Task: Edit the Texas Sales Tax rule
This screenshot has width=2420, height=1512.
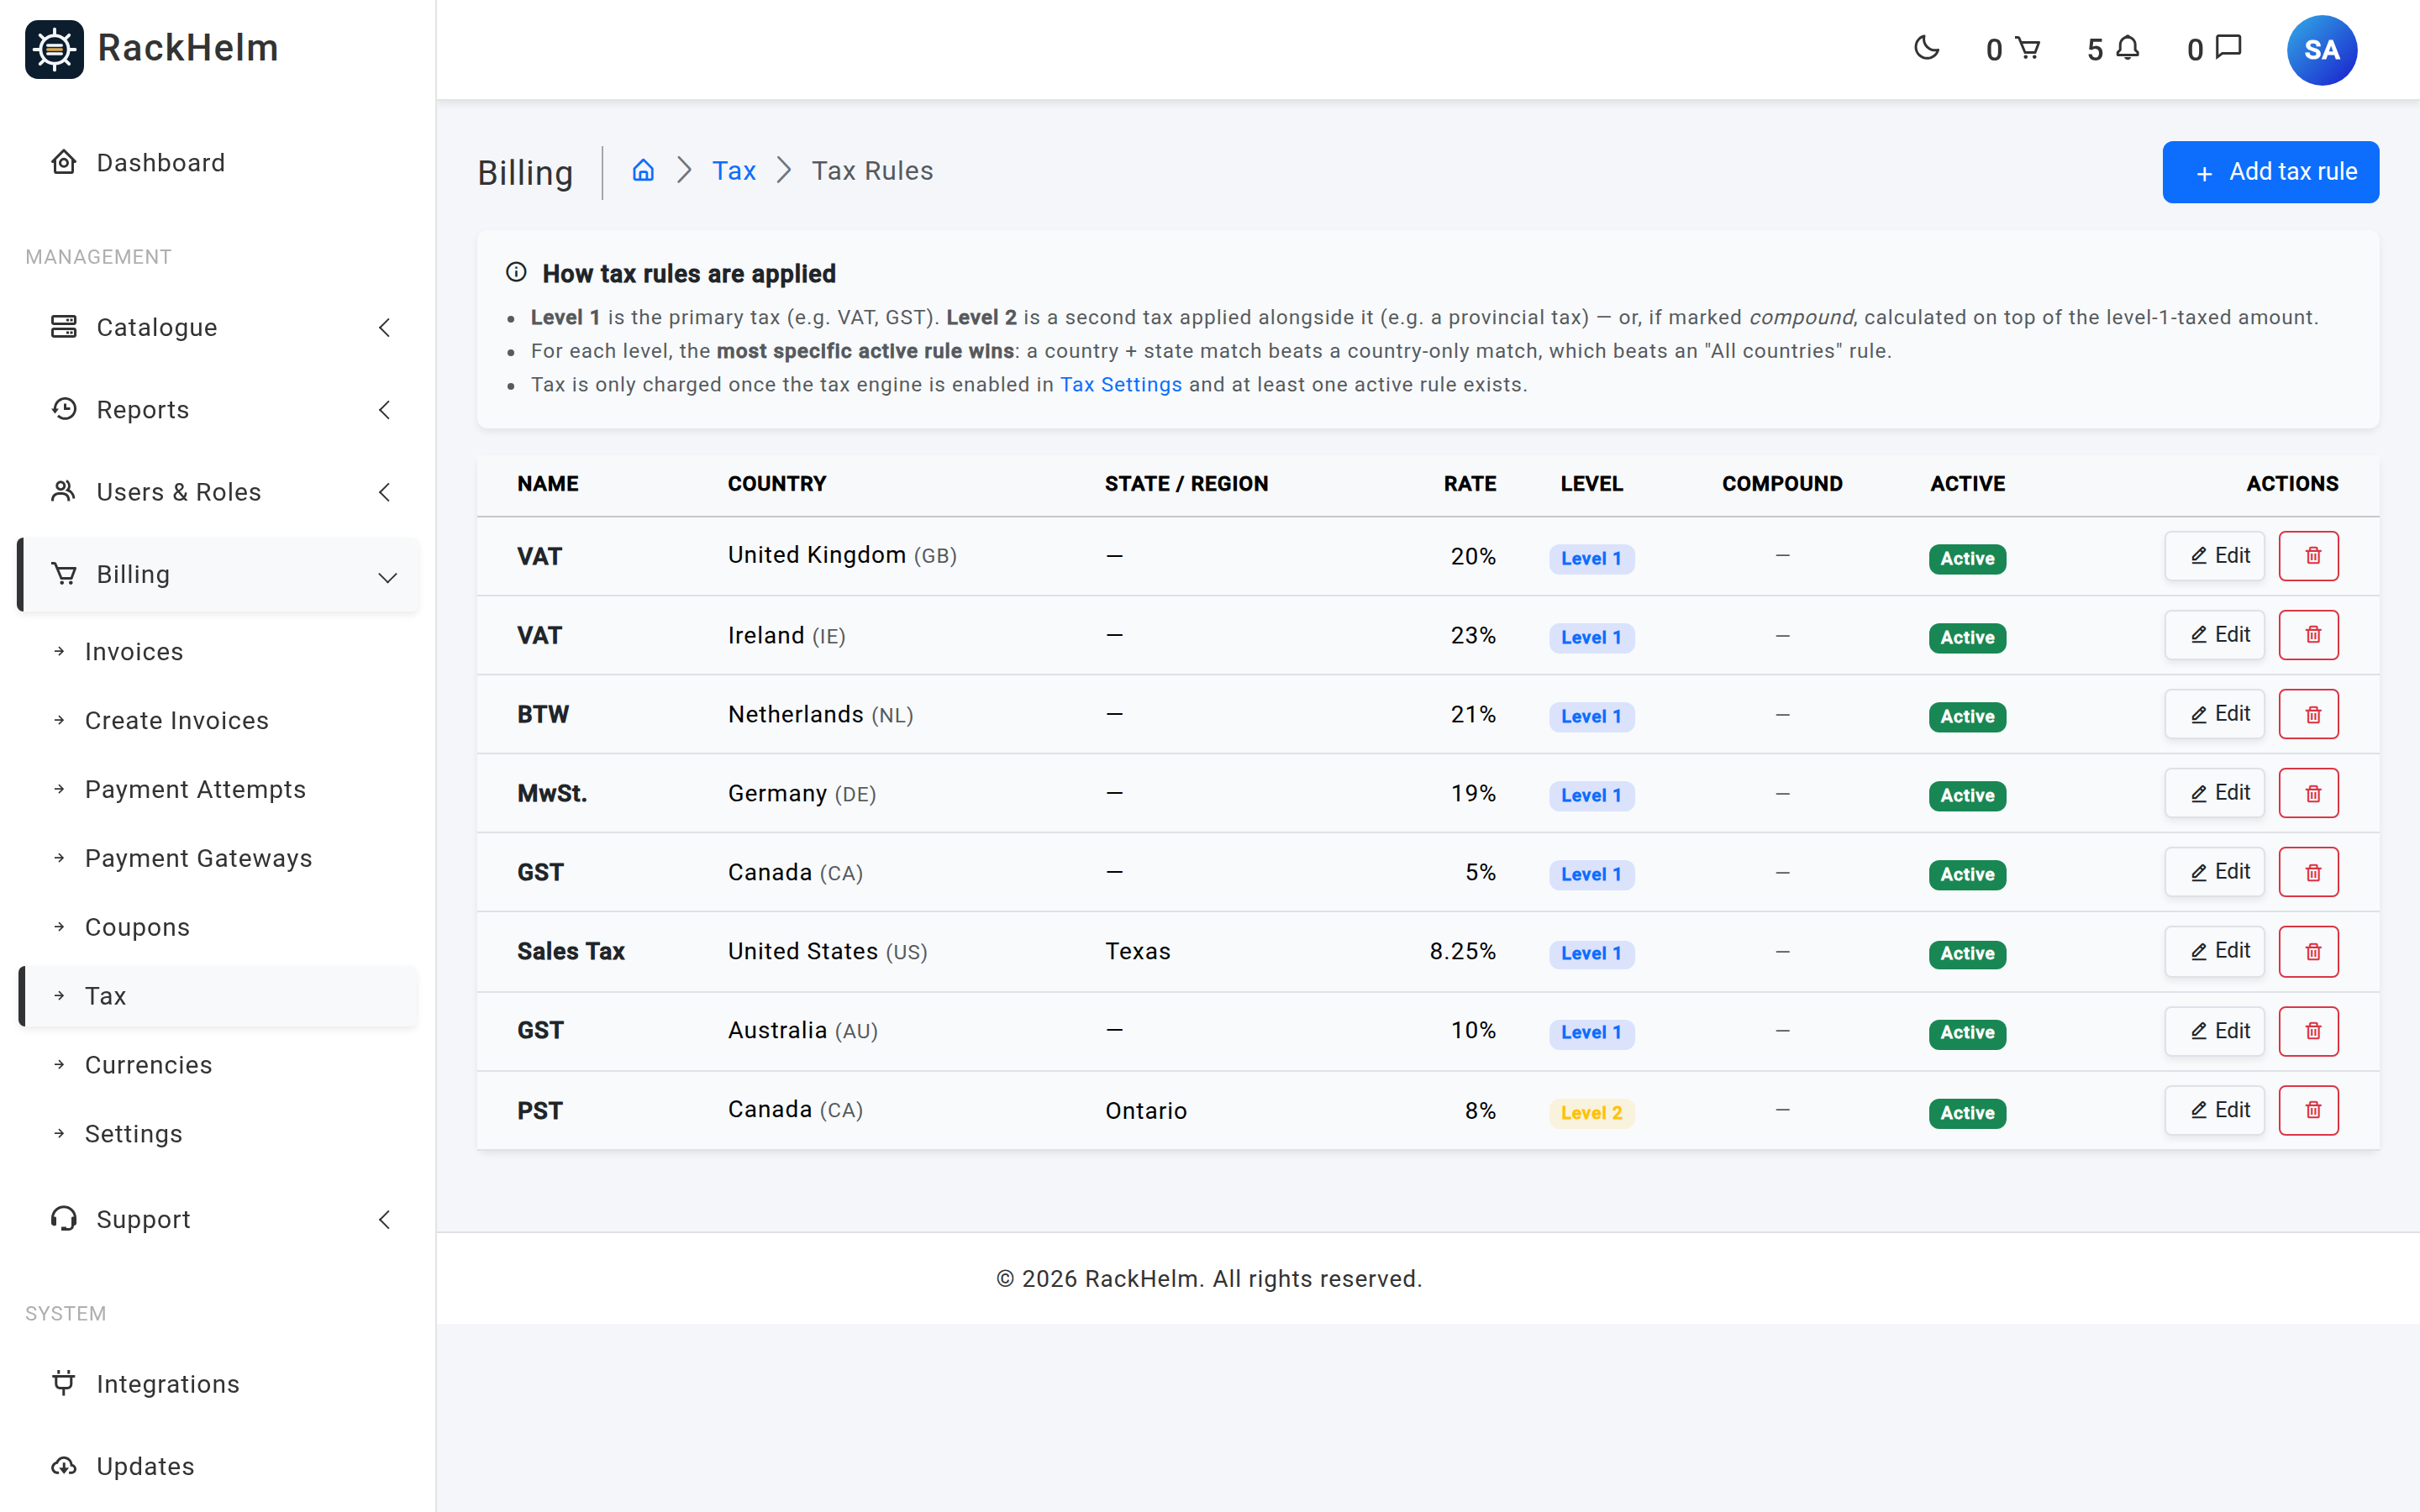Action: (x=2214, y=951)
